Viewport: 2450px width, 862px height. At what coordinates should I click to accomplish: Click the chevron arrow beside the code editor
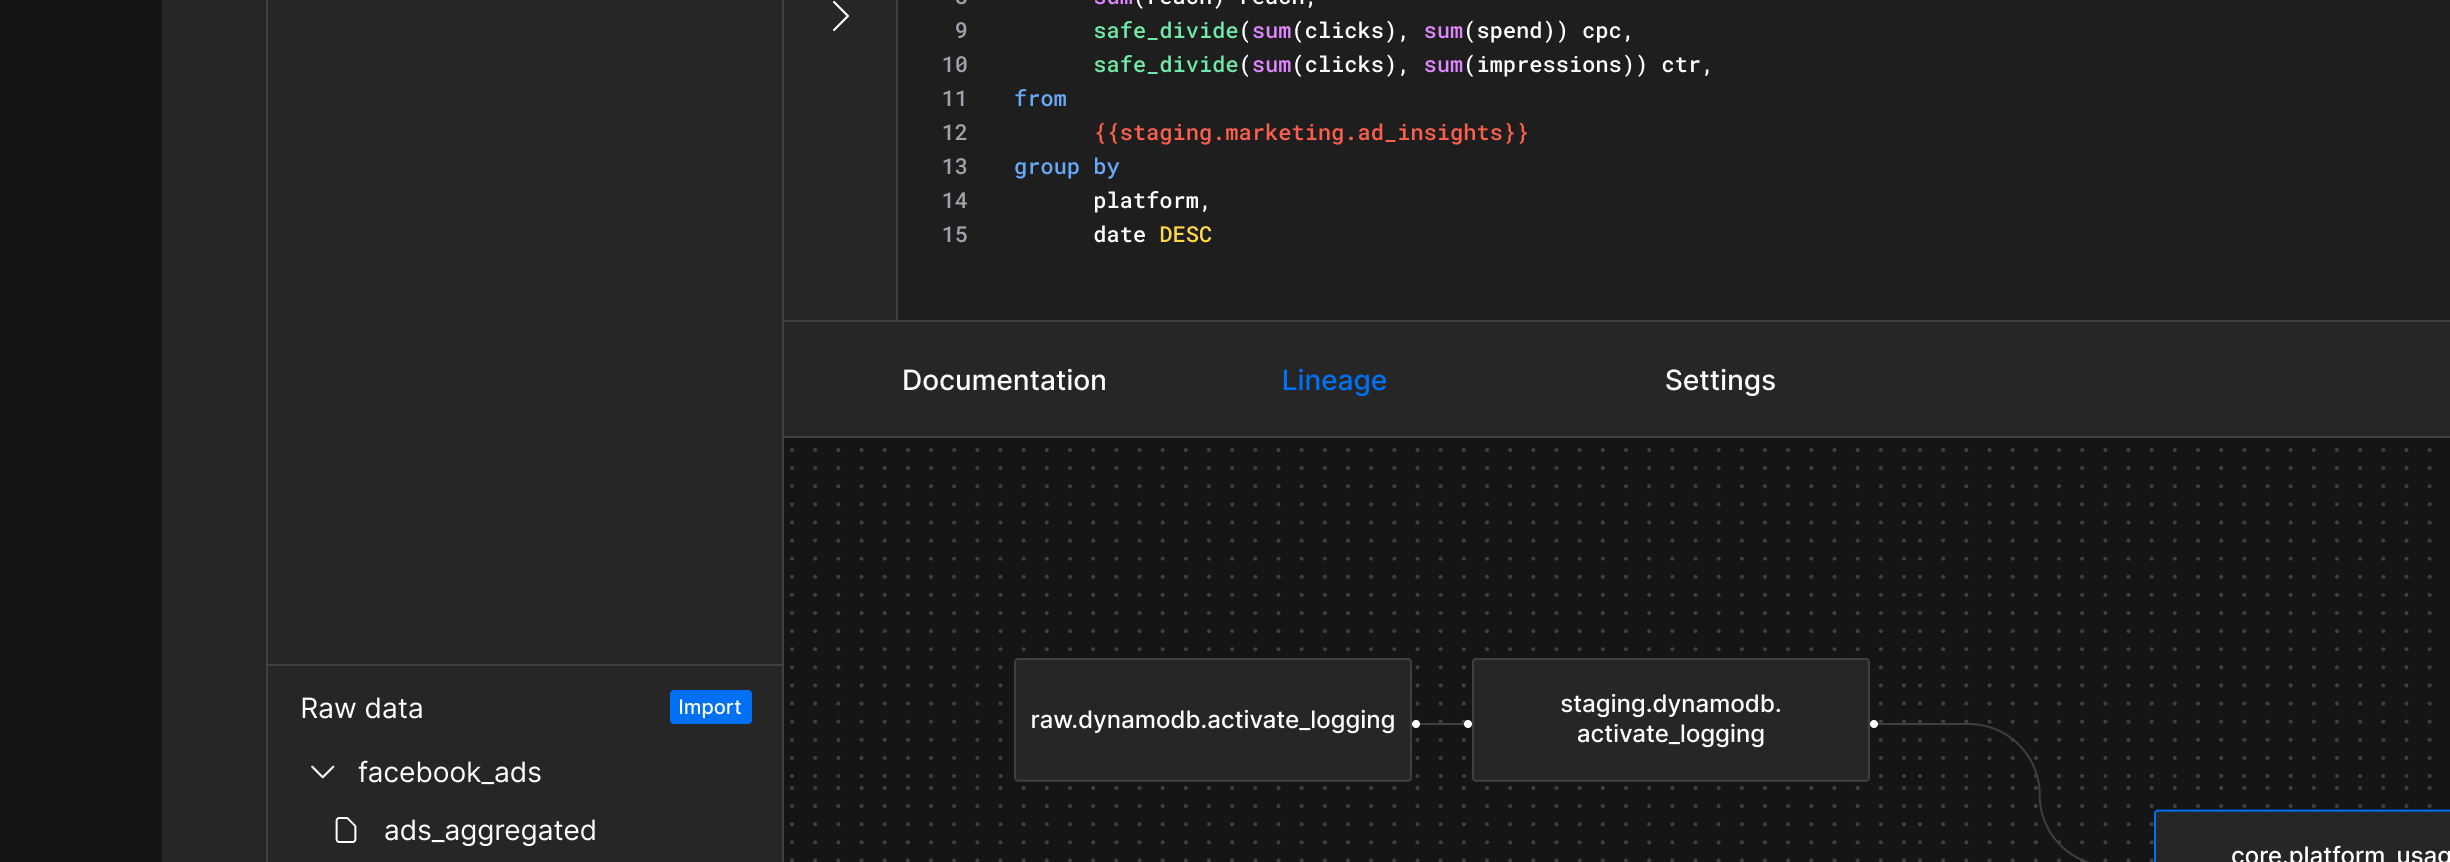[x=841, y=16]
